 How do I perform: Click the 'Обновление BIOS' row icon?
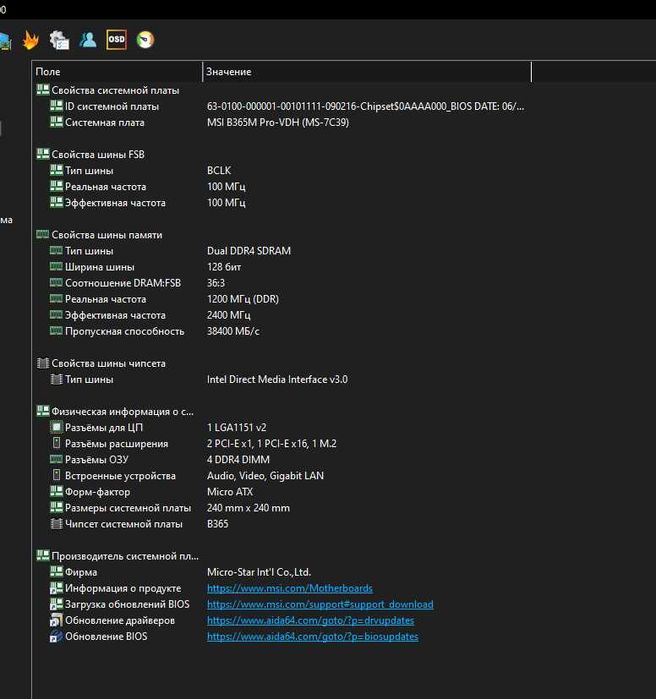coord(56,636)
